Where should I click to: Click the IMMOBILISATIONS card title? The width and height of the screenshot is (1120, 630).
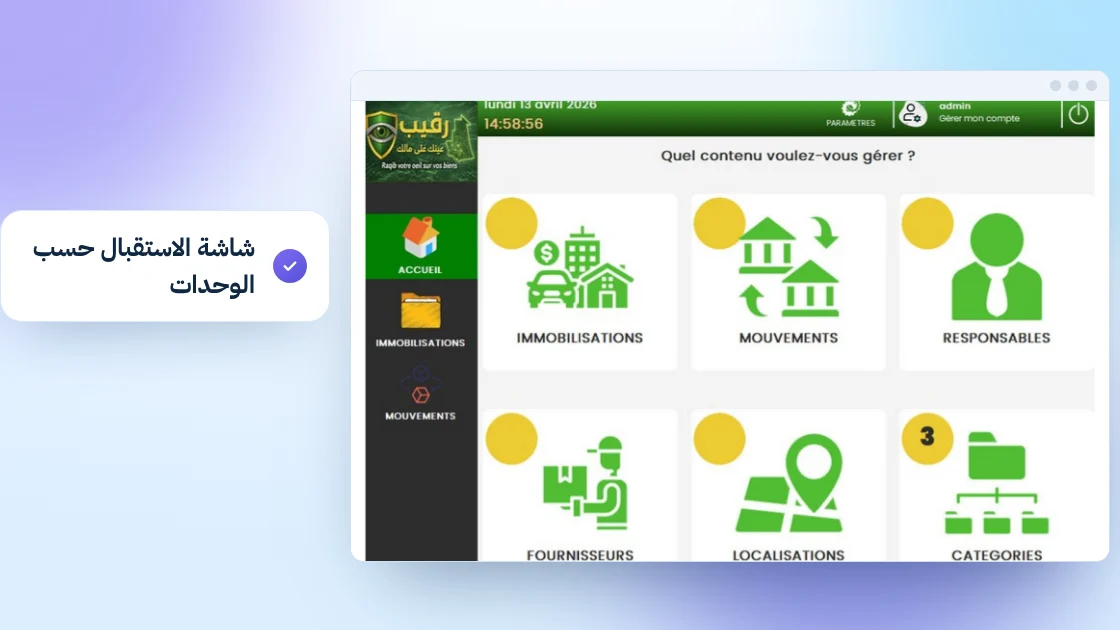[x=580, y=338]
